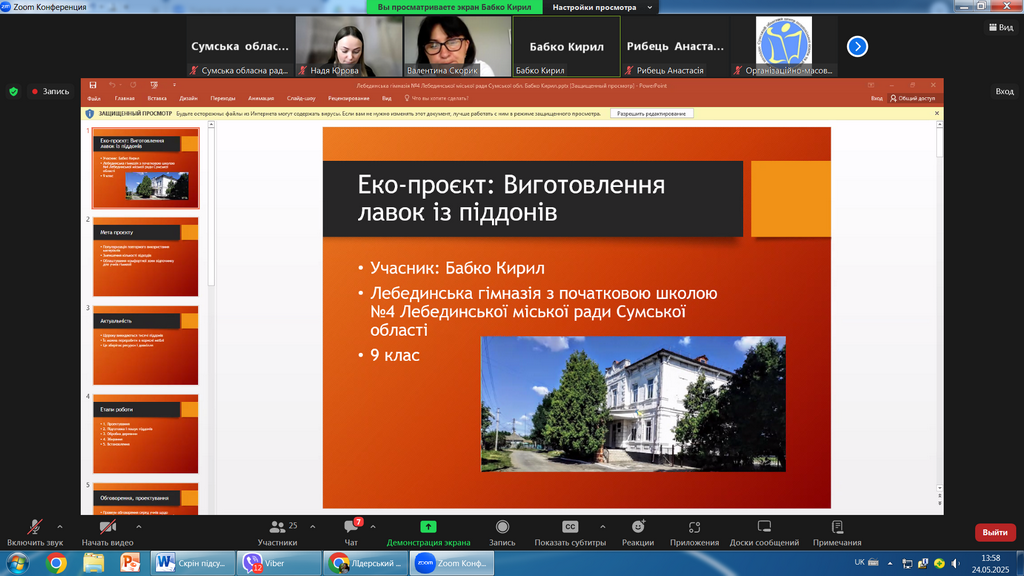The image size is (1024, 576).
Task: Switch to Word Скрін підсу... window
Action: 193,563
